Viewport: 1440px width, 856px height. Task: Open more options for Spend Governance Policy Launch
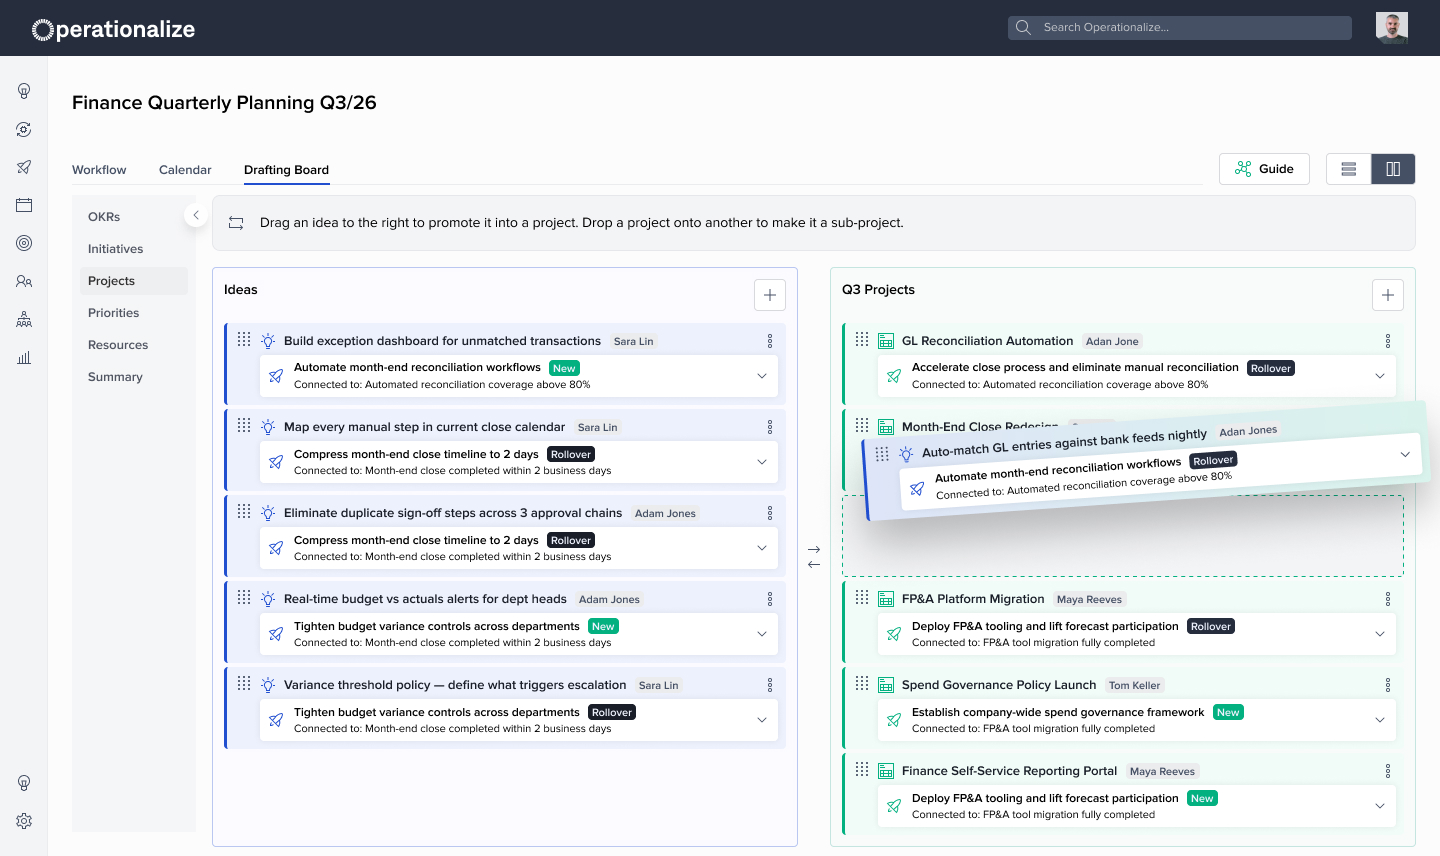(x=1388, y=685)
